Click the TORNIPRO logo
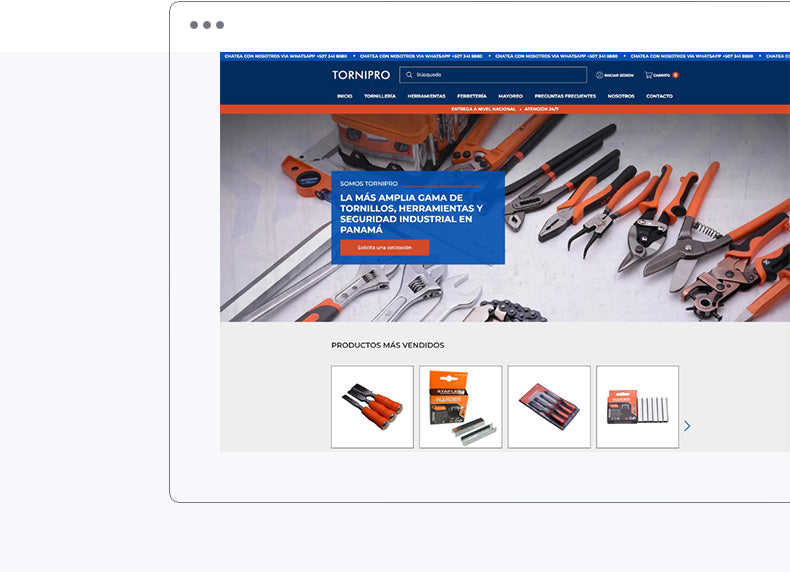 point(361,75)
